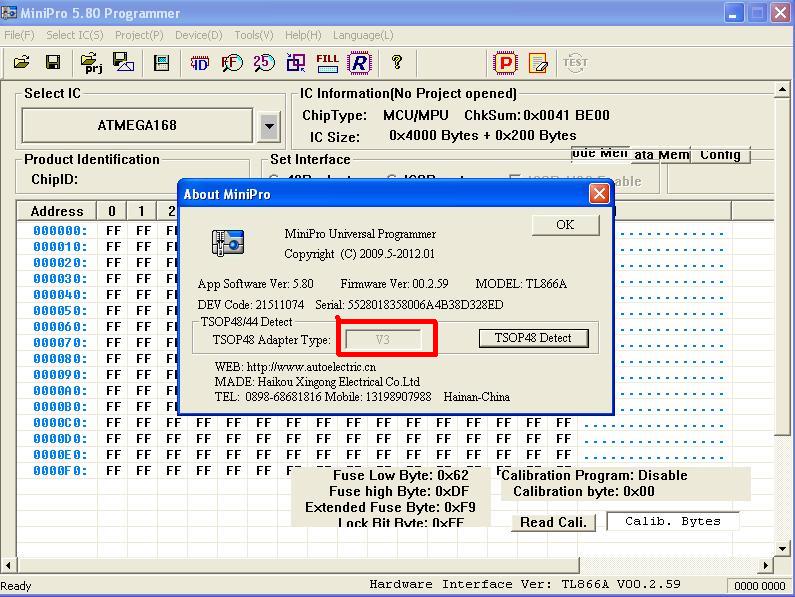795x597 pixels.
Task: Click the Hardware Interface Ver status text
Action: point(525,584)
